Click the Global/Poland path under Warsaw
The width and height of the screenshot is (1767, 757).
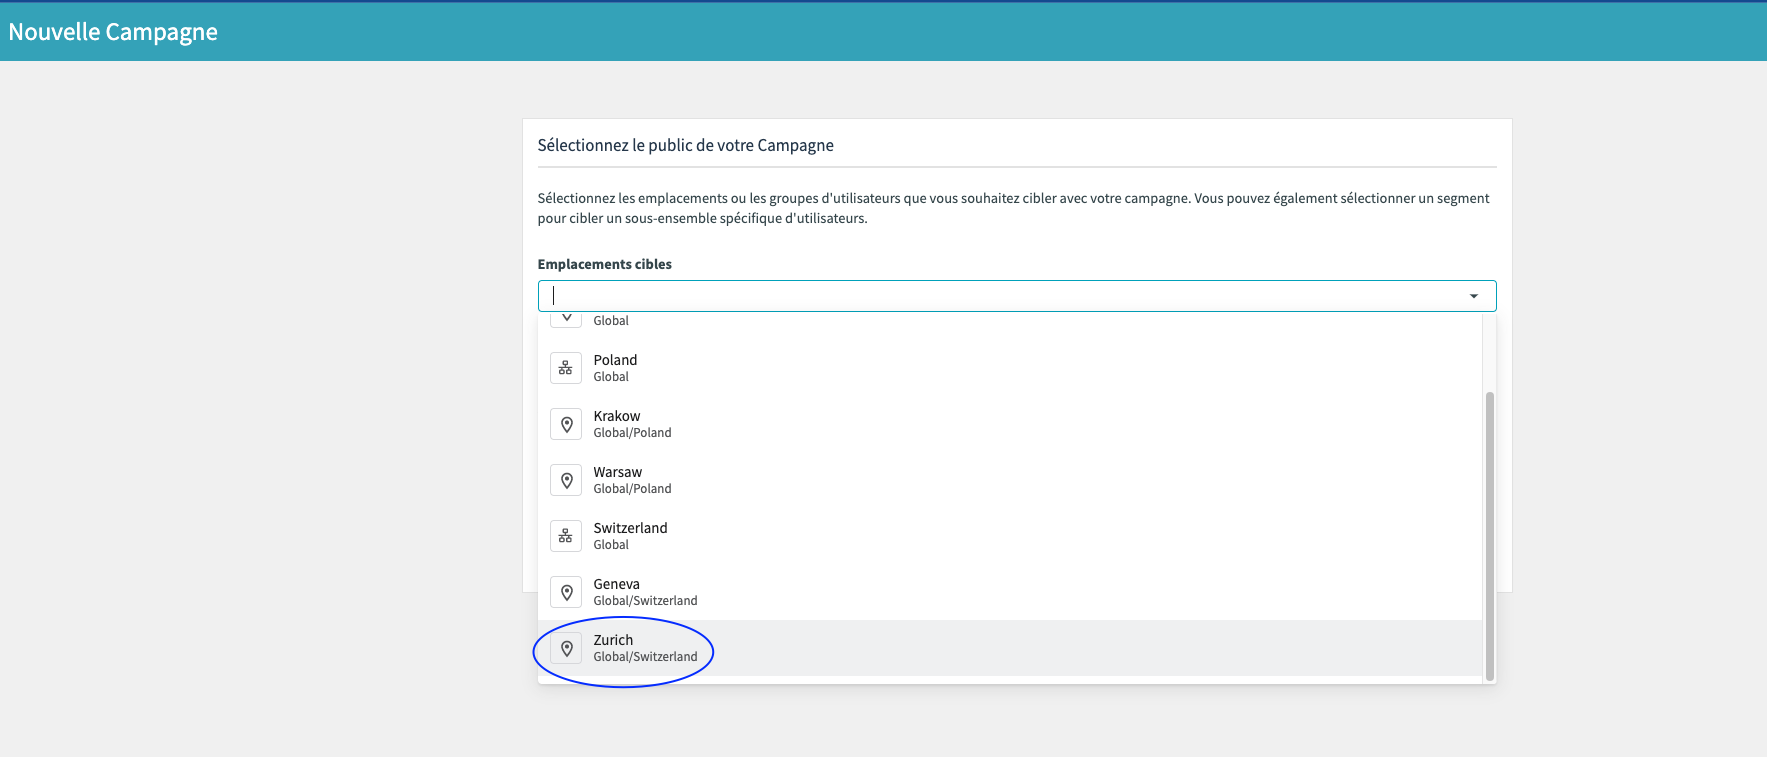632,489
